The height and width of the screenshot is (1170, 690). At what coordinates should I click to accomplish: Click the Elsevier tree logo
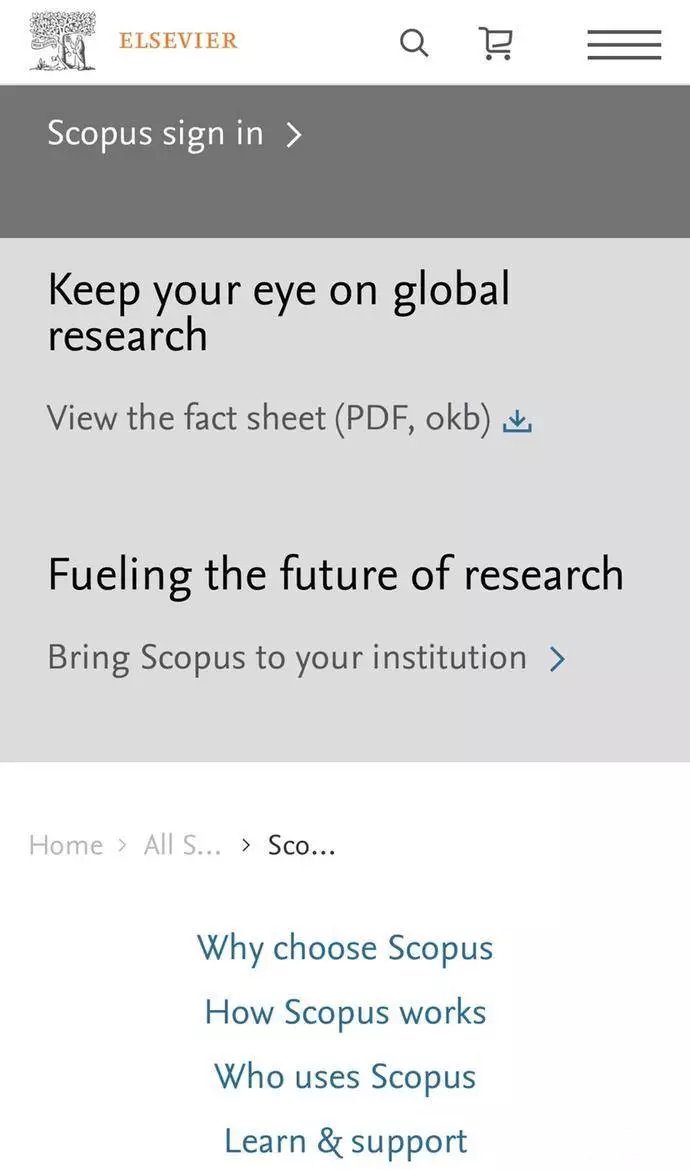point(63,41)
